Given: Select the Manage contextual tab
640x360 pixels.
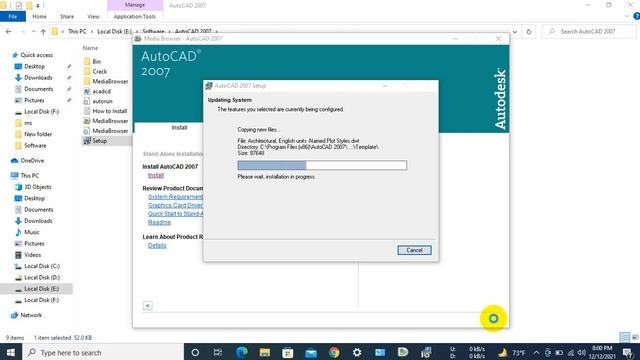Looking at the screenshot, I should tap(135, 5).
